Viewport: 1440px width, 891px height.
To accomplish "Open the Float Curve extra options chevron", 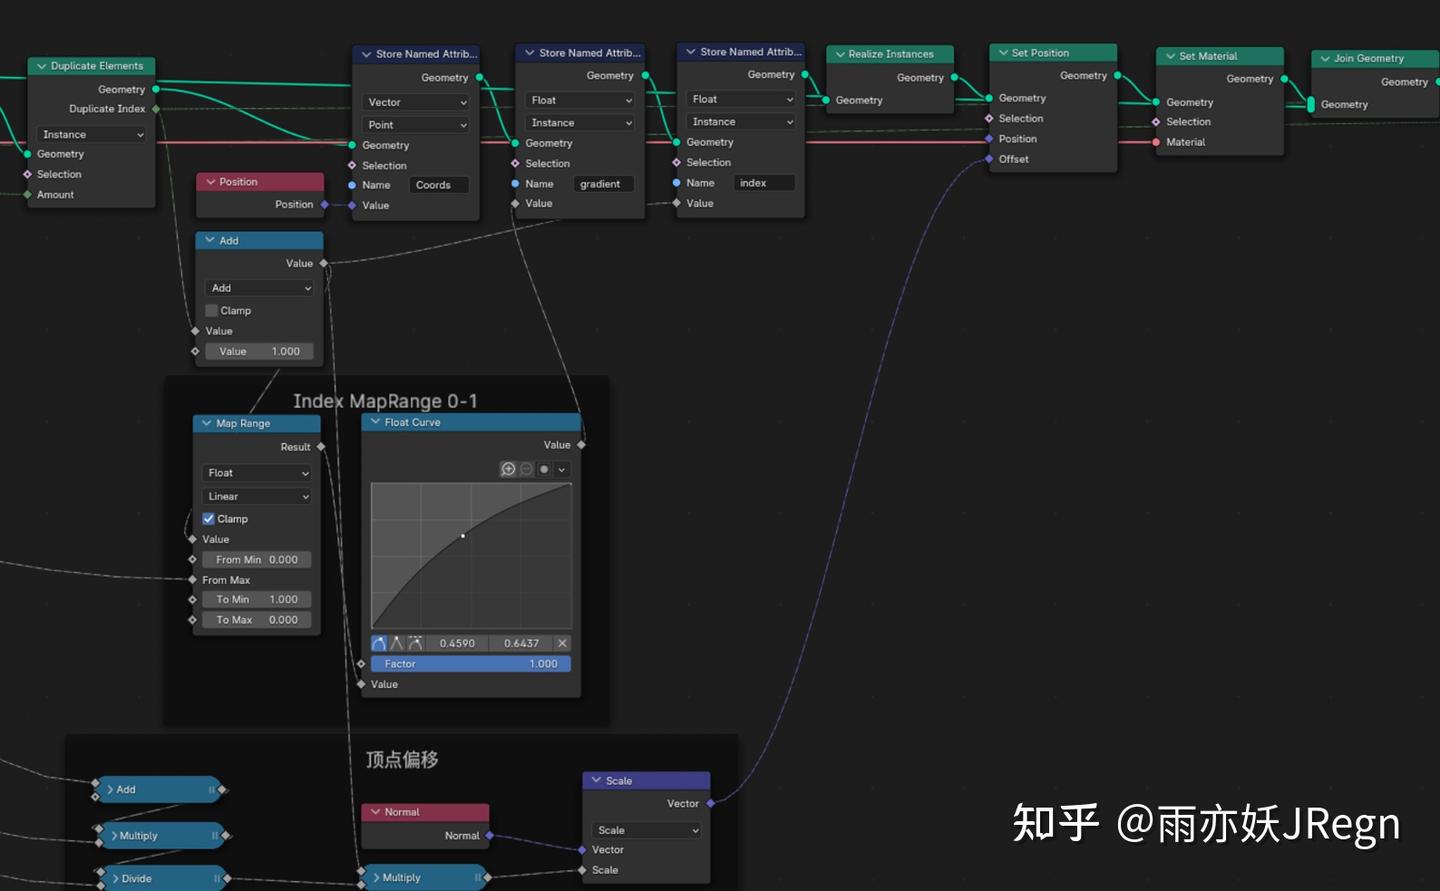I will [561, 469].
